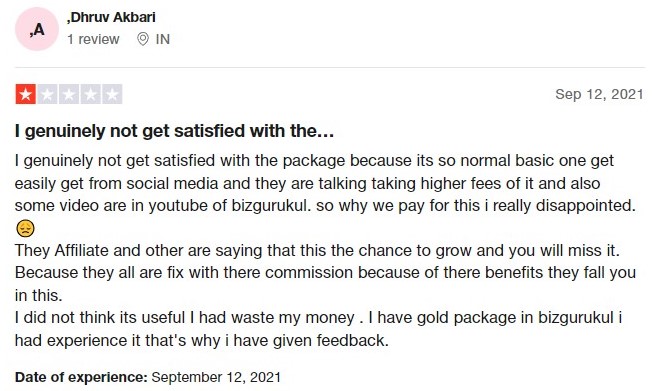Click the second grey rating star

(47, 94)
